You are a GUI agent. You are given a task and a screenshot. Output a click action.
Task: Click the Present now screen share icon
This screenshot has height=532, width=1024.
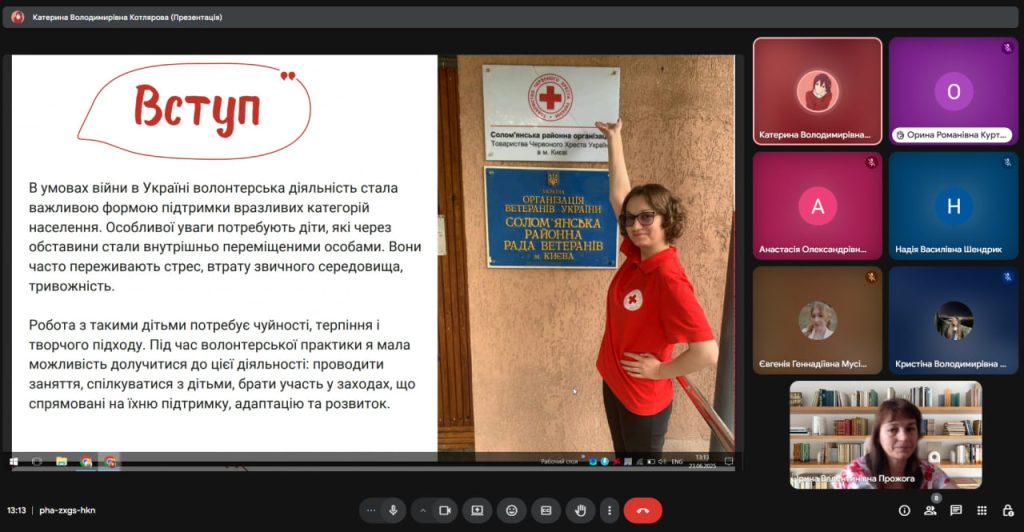(x=477, y=510)
